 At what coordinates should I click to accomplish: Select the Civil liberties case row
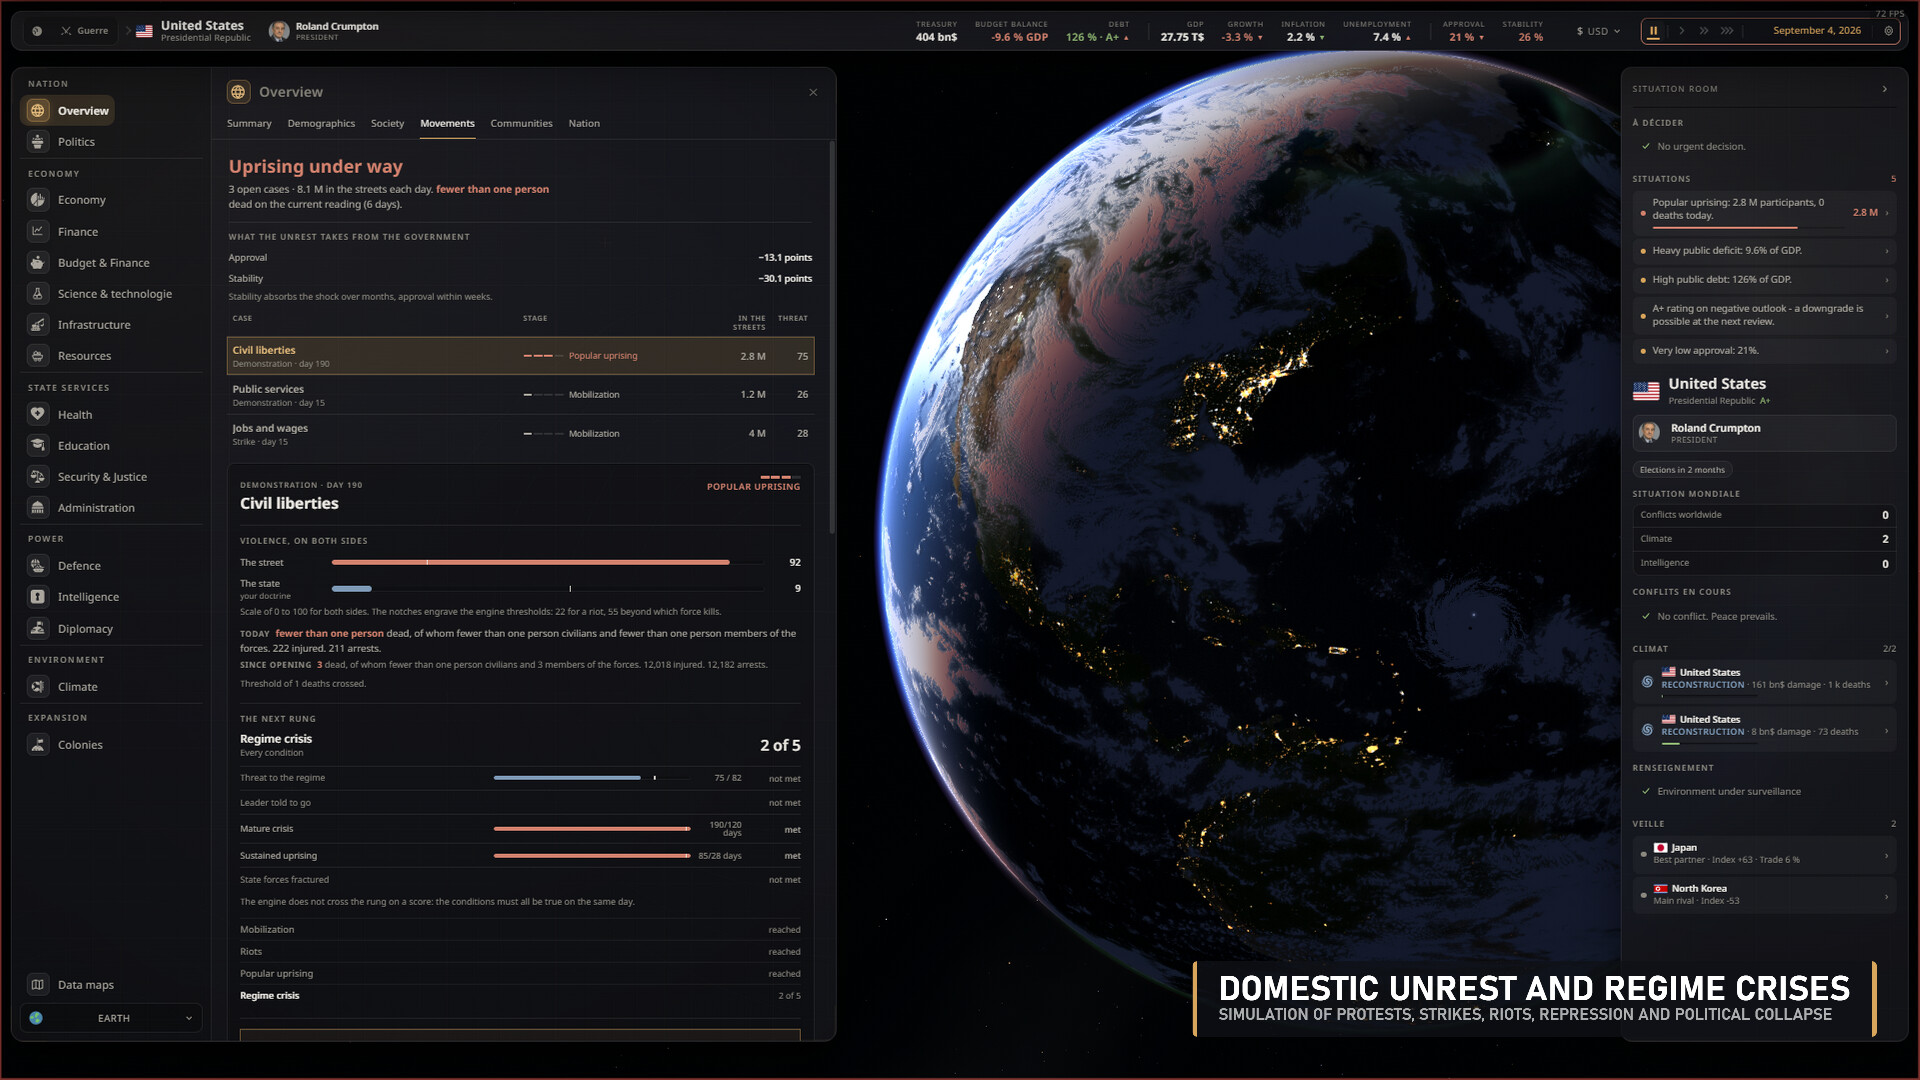click(x=520, y=356)
